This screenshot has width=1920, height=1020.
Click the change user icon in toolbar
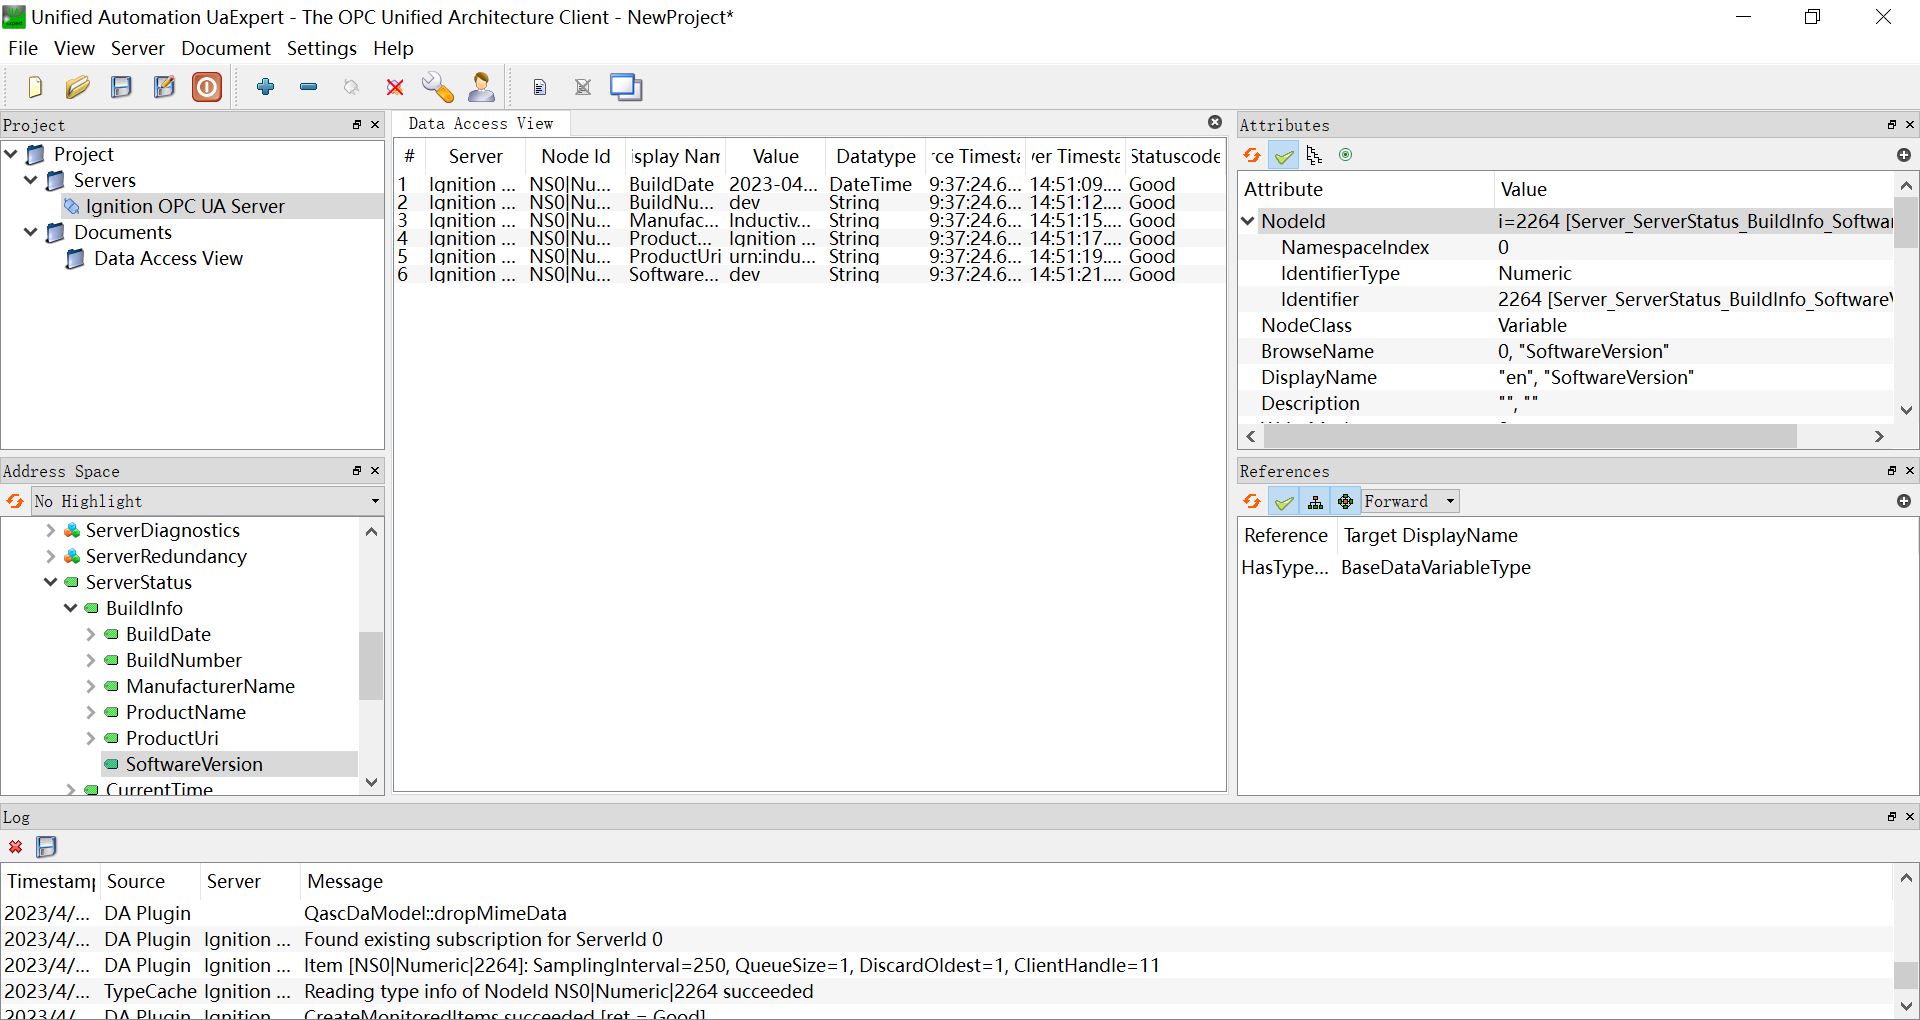coord(481,88)
